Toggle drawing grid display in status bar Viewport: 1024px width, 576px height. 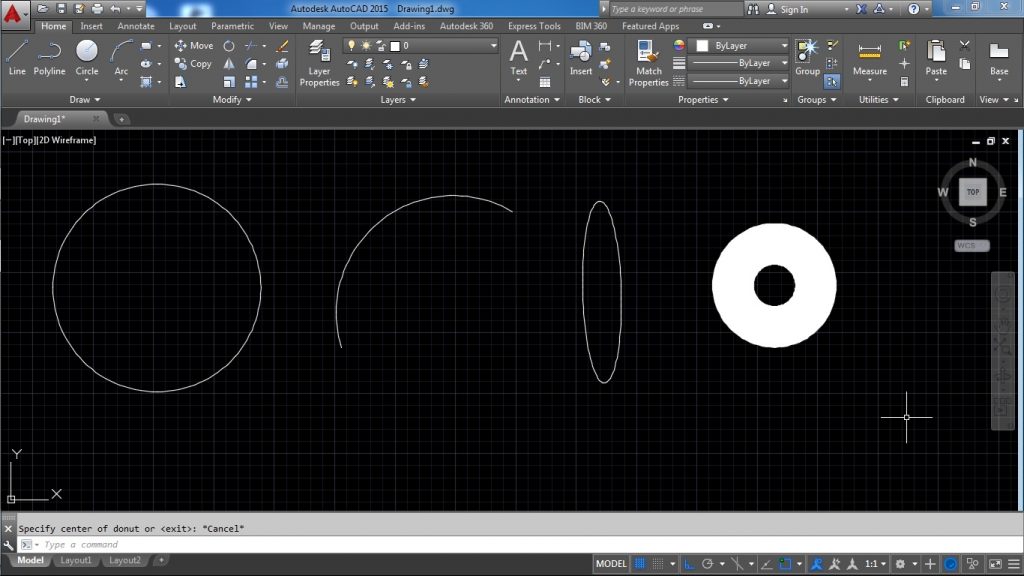click(x=640, y=564)
